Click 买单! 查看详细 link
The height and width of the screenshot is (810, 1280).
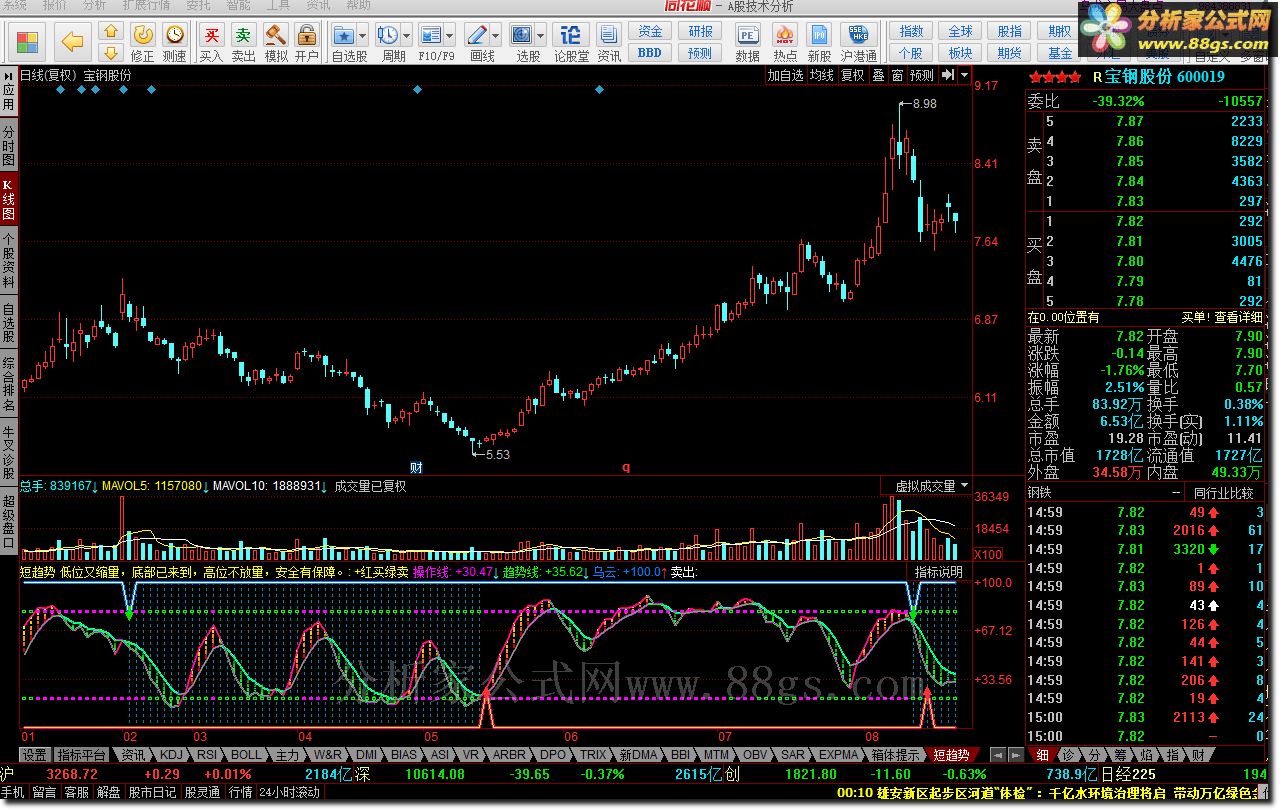[1222, 317]
